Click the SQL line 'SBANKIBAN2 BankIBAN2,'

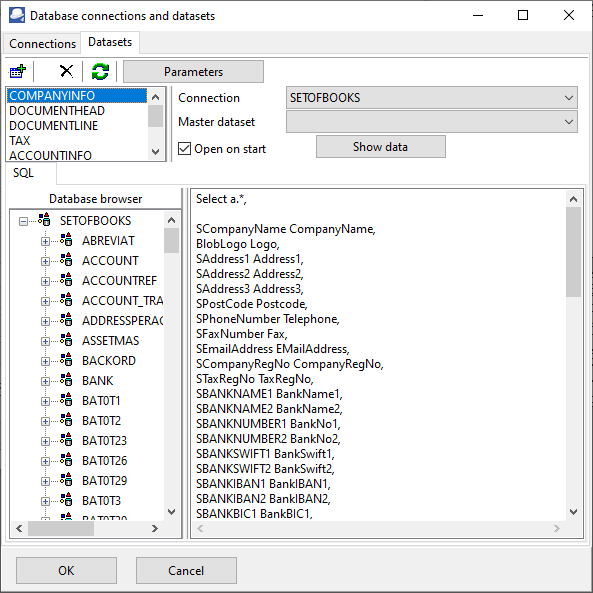coord(263,499)
